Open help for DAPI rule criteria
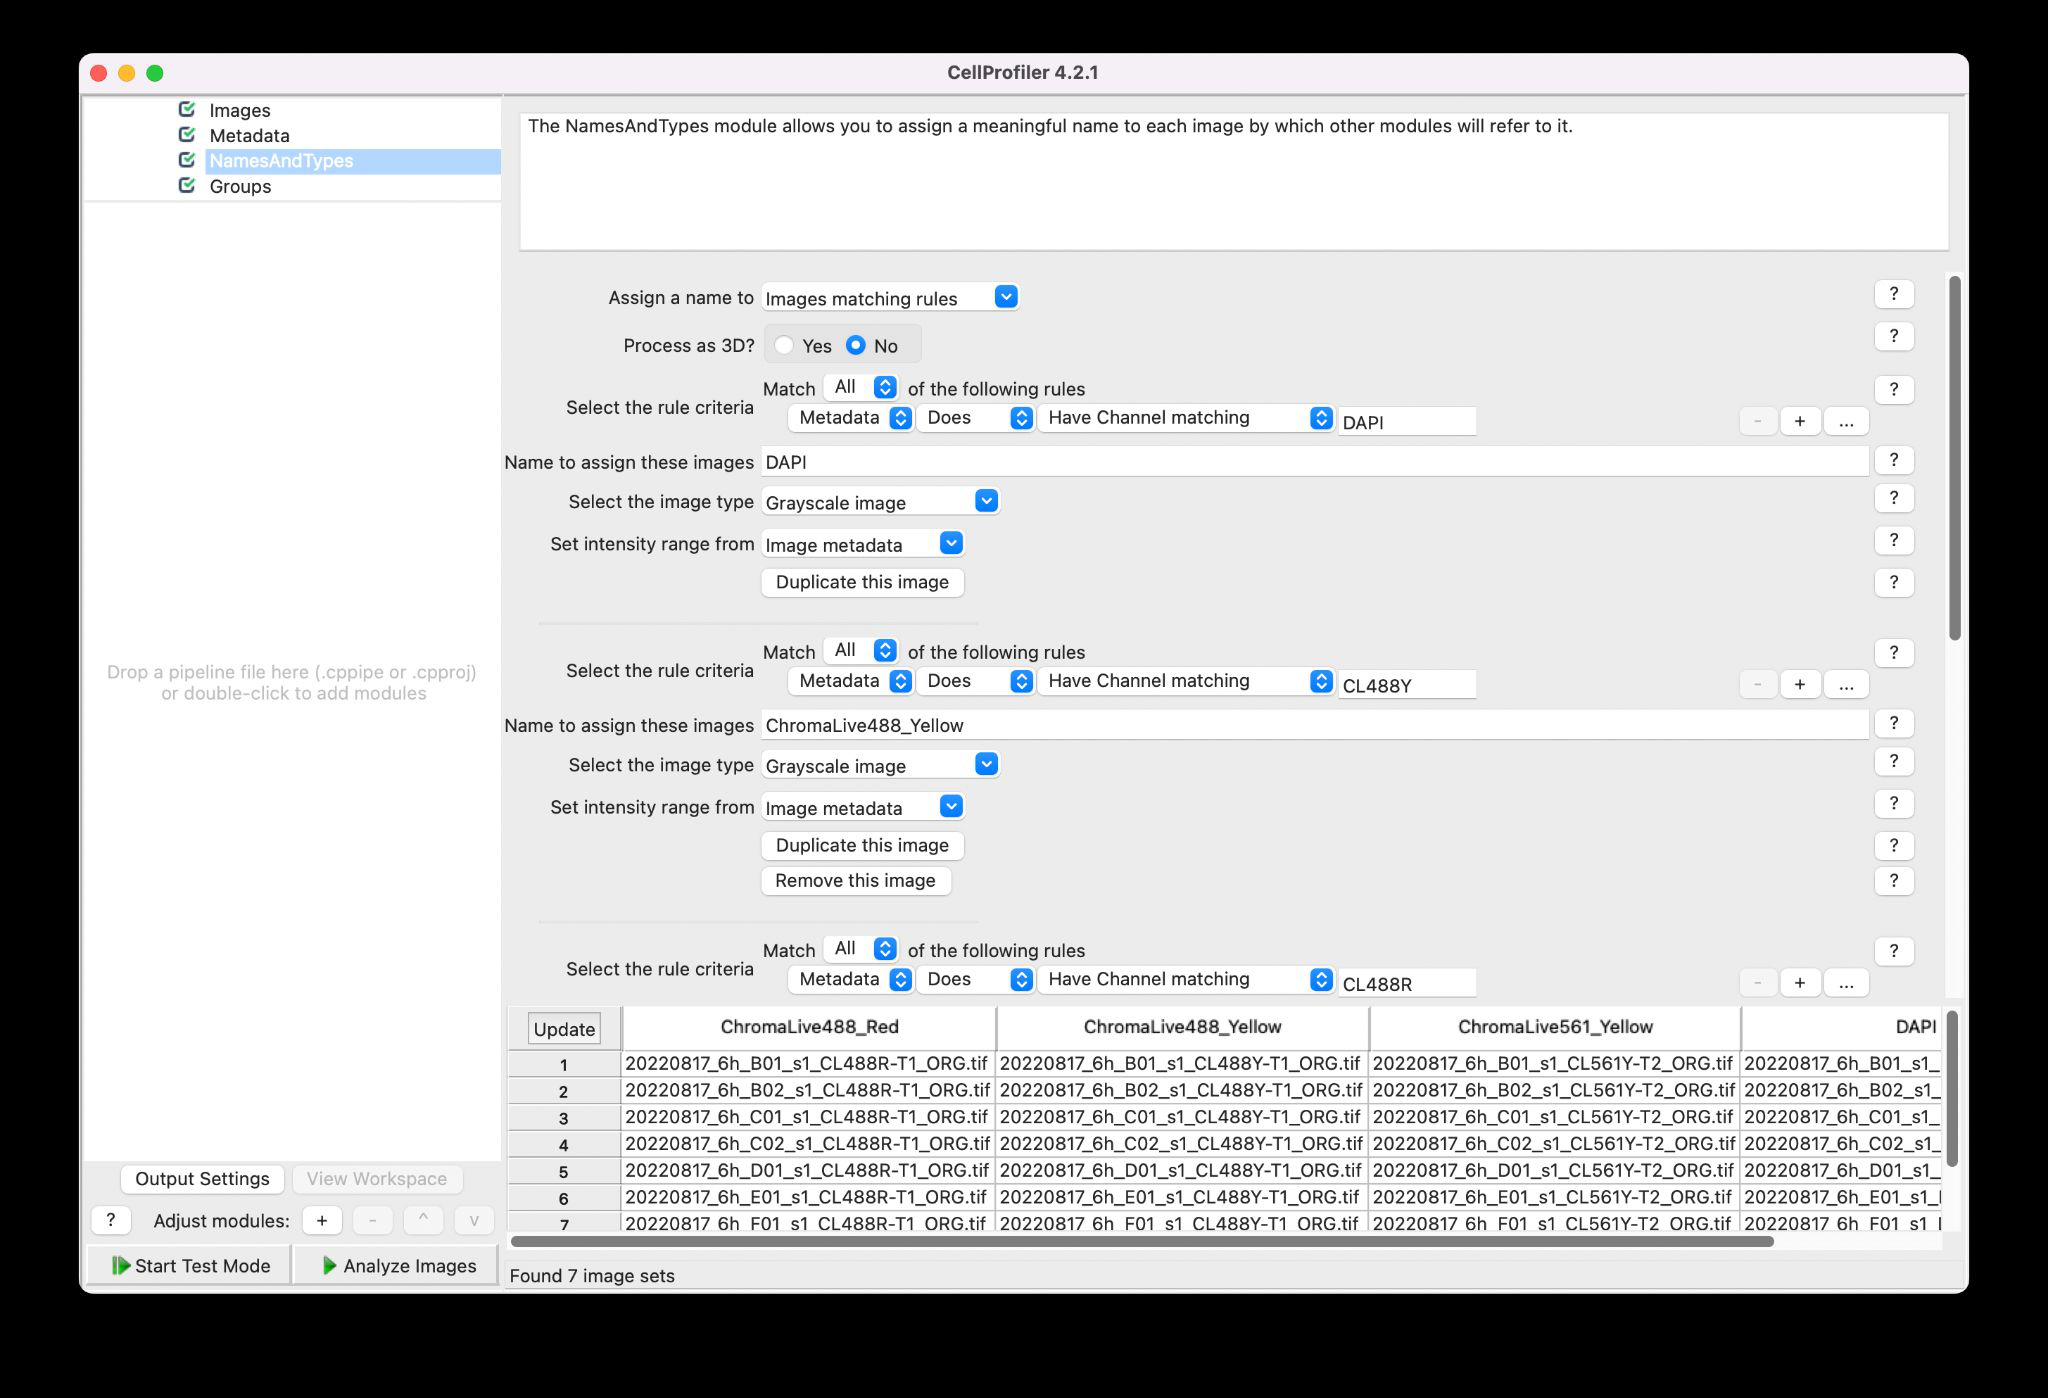This screenshot has width=2048, height=1398. coord(1894,389)
